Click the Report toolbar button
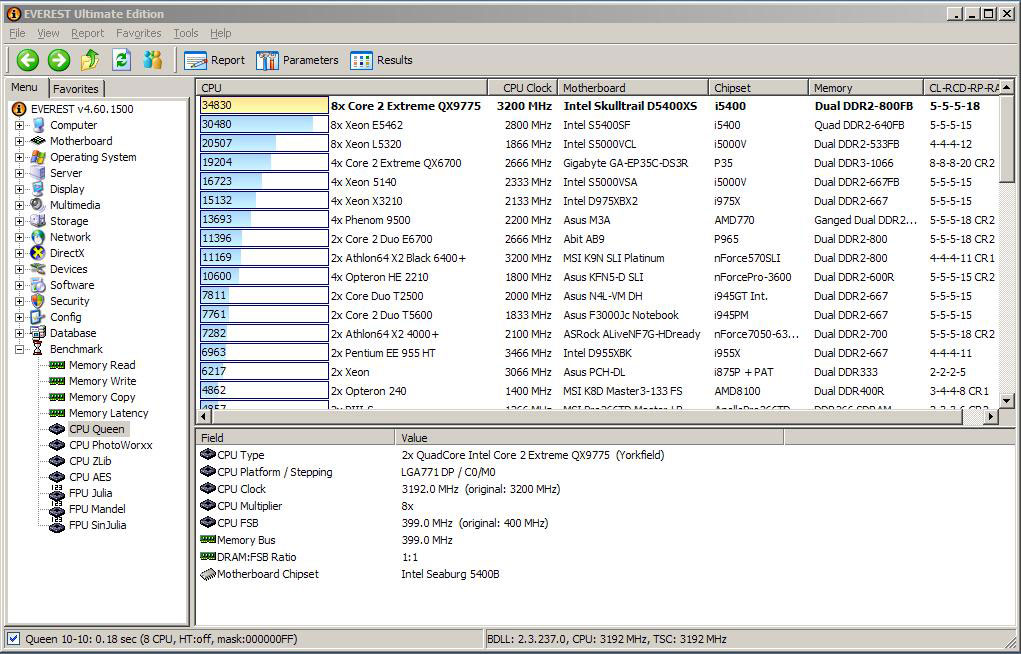The image size is (1021, 654). click(x=214, y=61)
